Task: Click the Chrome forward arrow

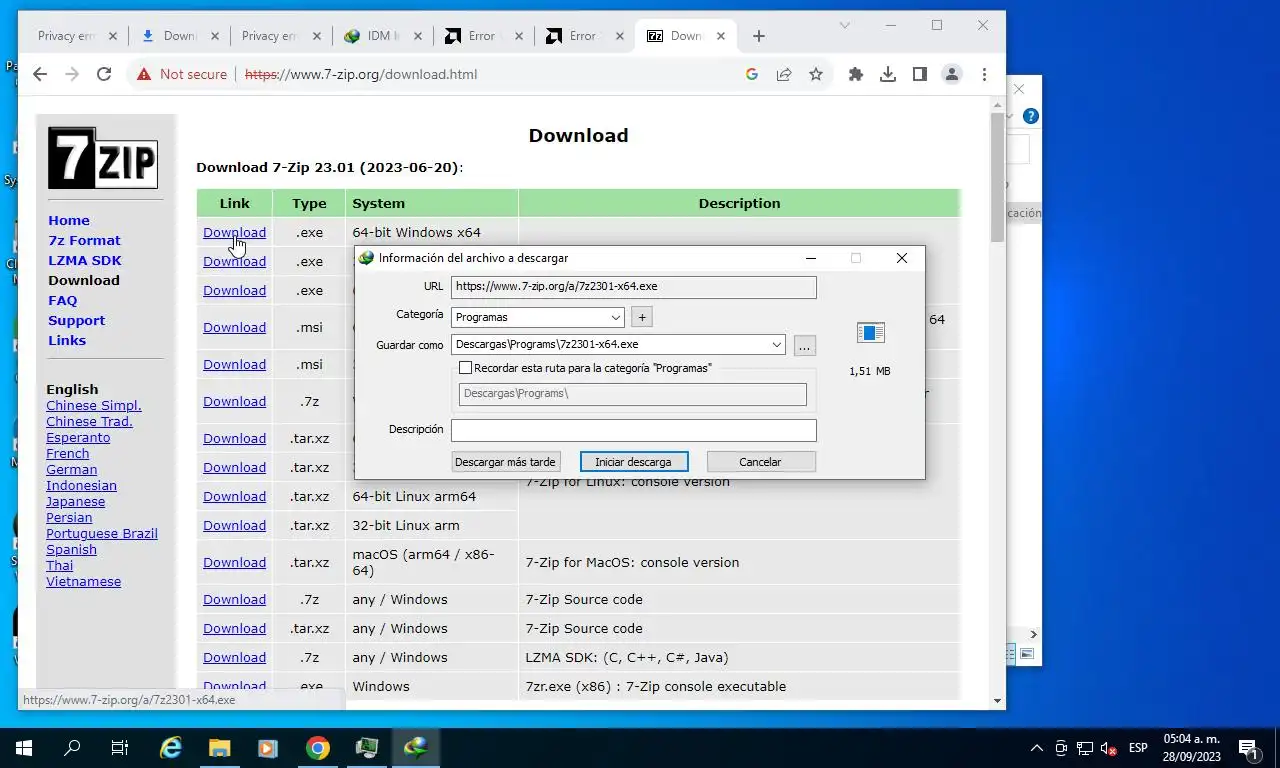Action: tap(72, 74)
